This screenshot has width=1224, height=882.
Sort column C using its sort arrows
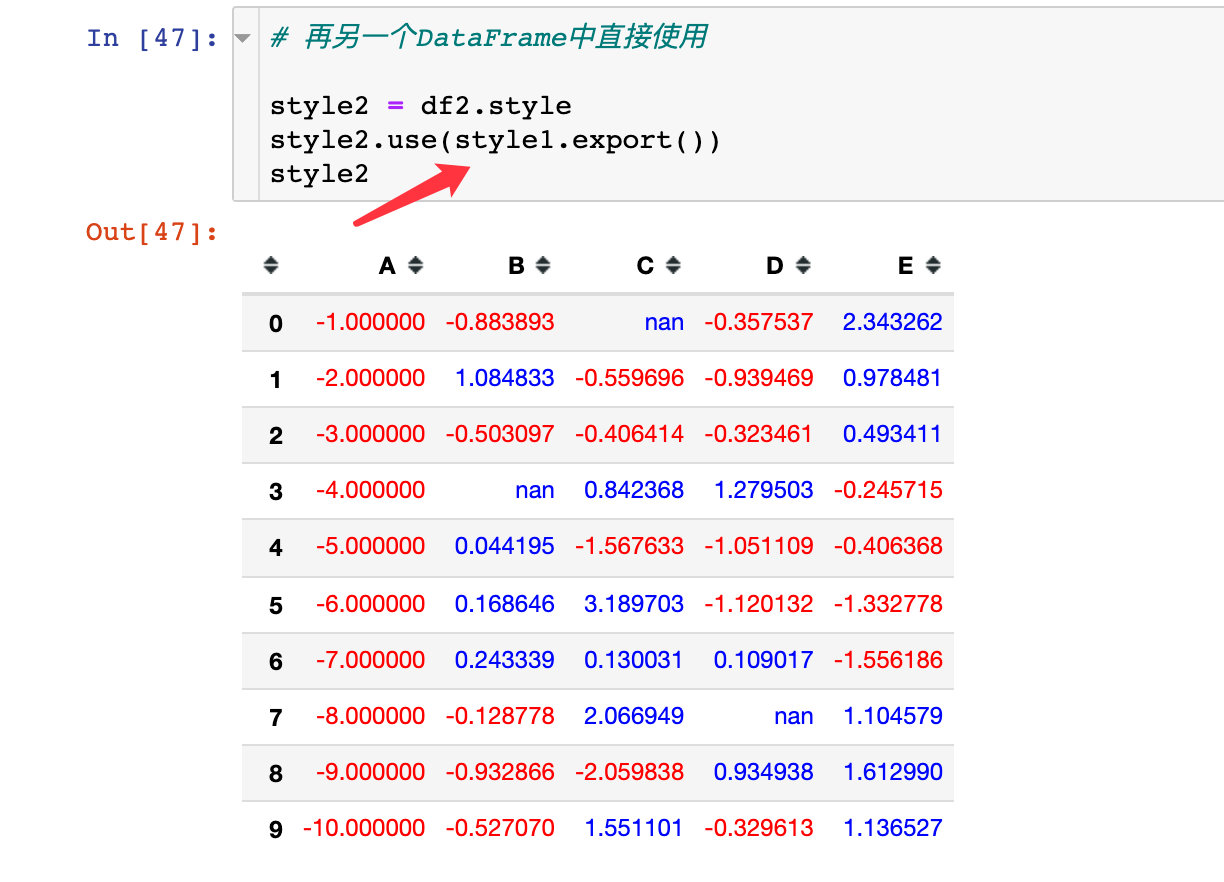point(673,266)
